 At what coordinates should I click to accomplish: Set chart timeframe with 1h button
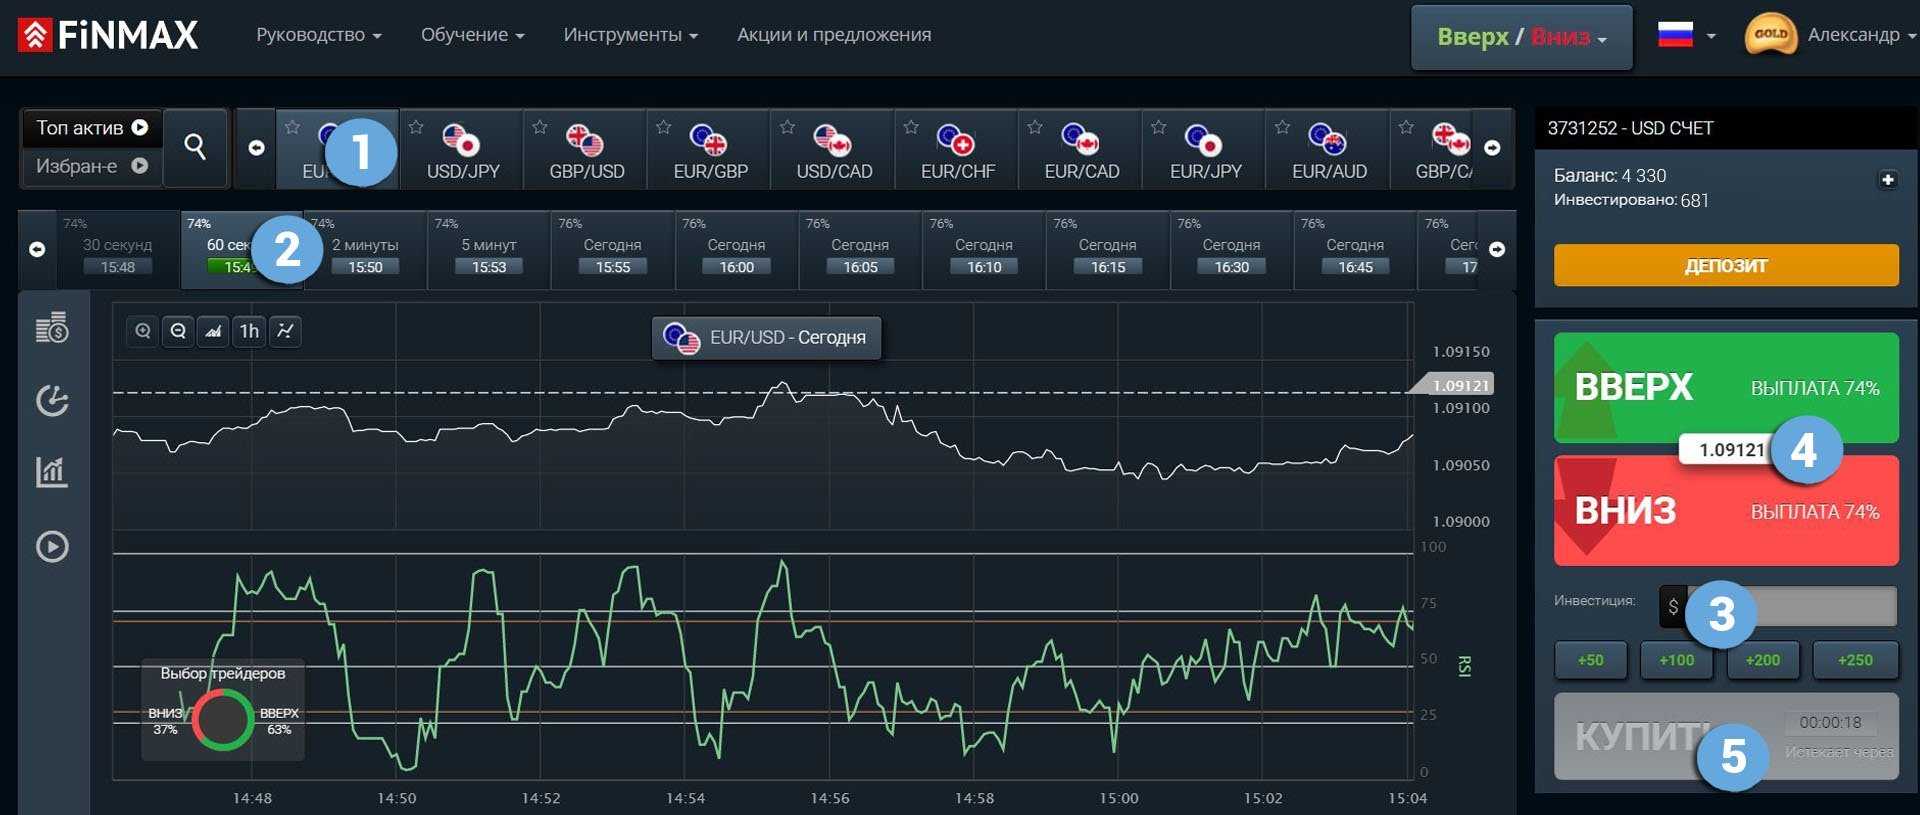249,331
